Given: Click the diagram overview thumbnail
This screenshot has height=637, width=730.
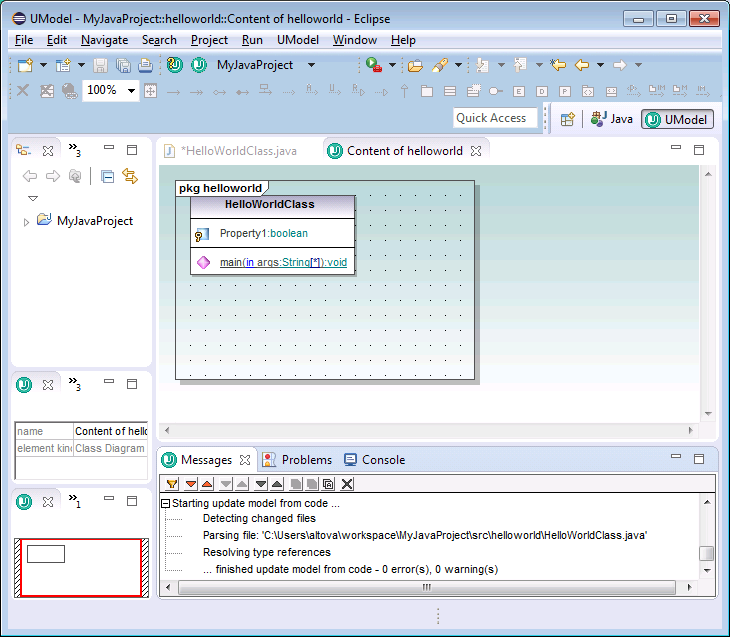Looking at the screenshot, I should click(x=79, y=567).
